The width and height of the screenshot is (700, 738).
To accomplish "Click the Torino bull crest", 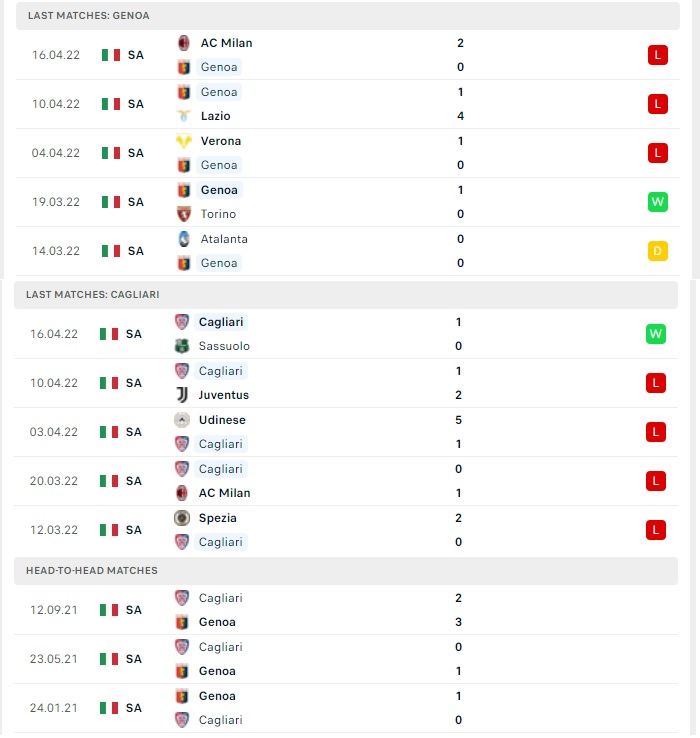I will click(x=184, y=214).
